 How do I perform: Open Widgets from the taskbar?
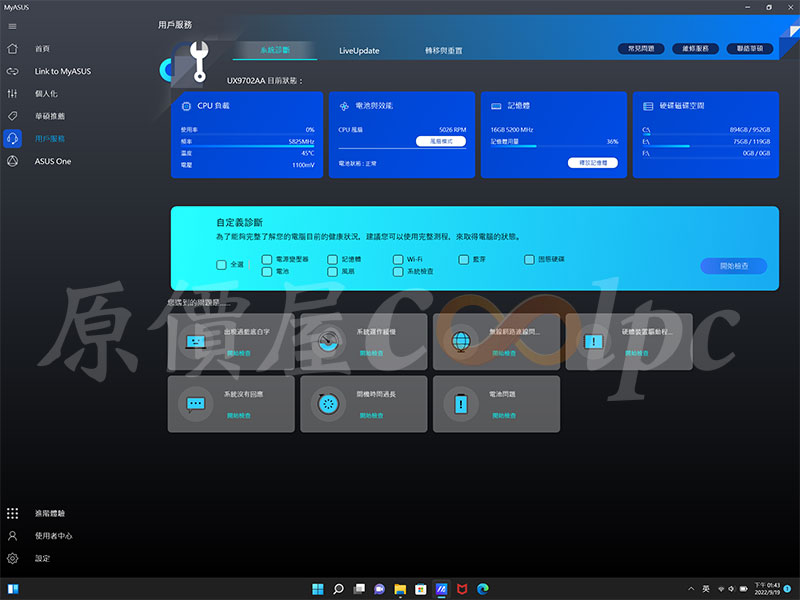point(13,589)
